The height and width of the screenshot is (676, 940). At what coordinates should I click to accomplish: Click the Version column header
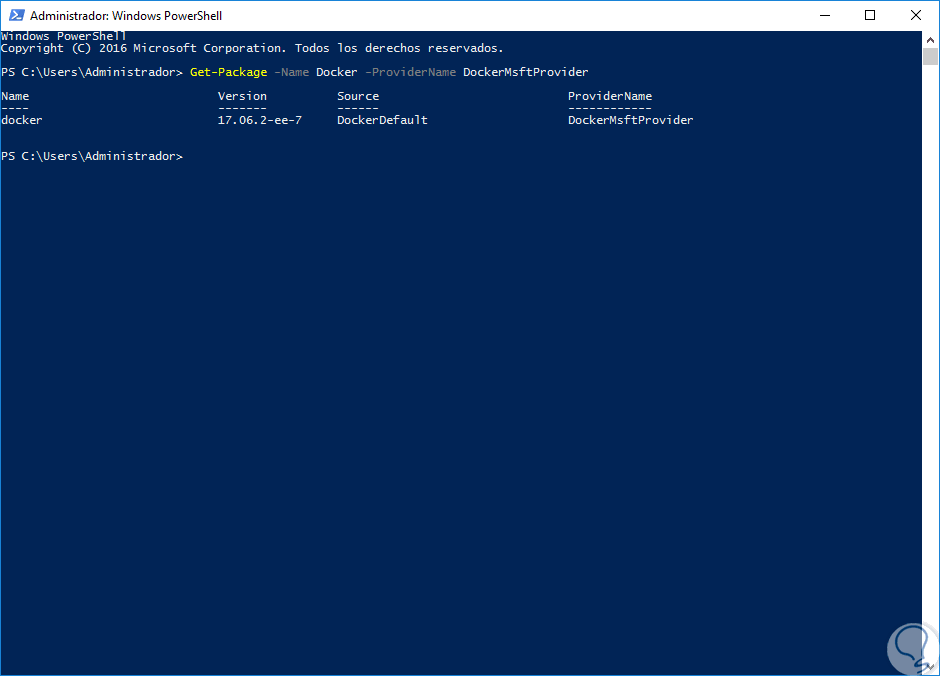tap(242, 96)
